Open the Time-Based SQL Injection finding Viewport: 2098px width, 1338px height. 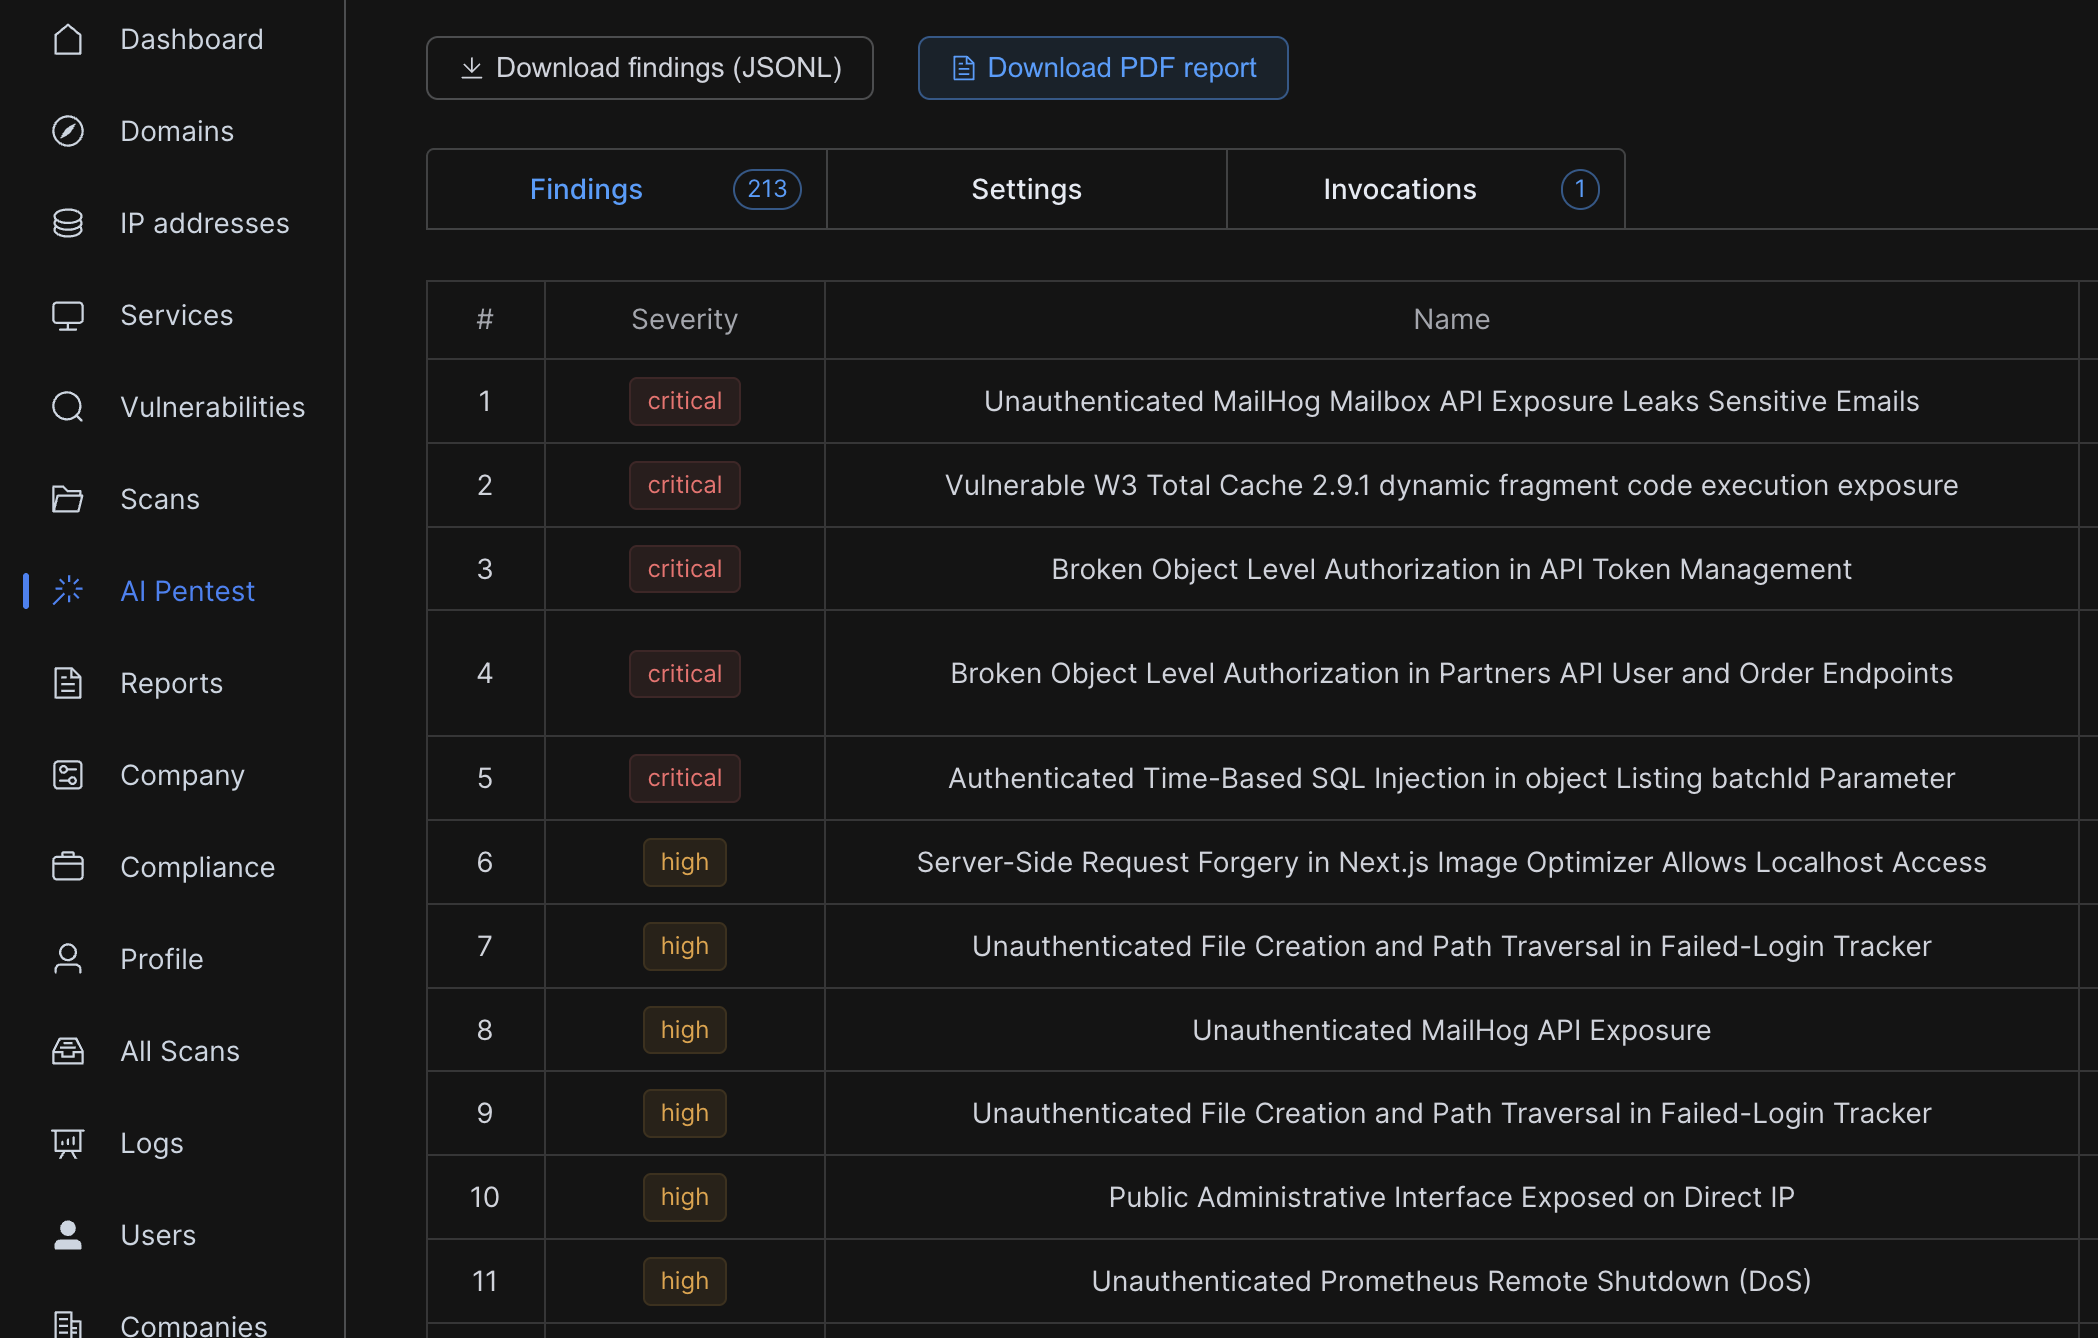(1452, 778)
